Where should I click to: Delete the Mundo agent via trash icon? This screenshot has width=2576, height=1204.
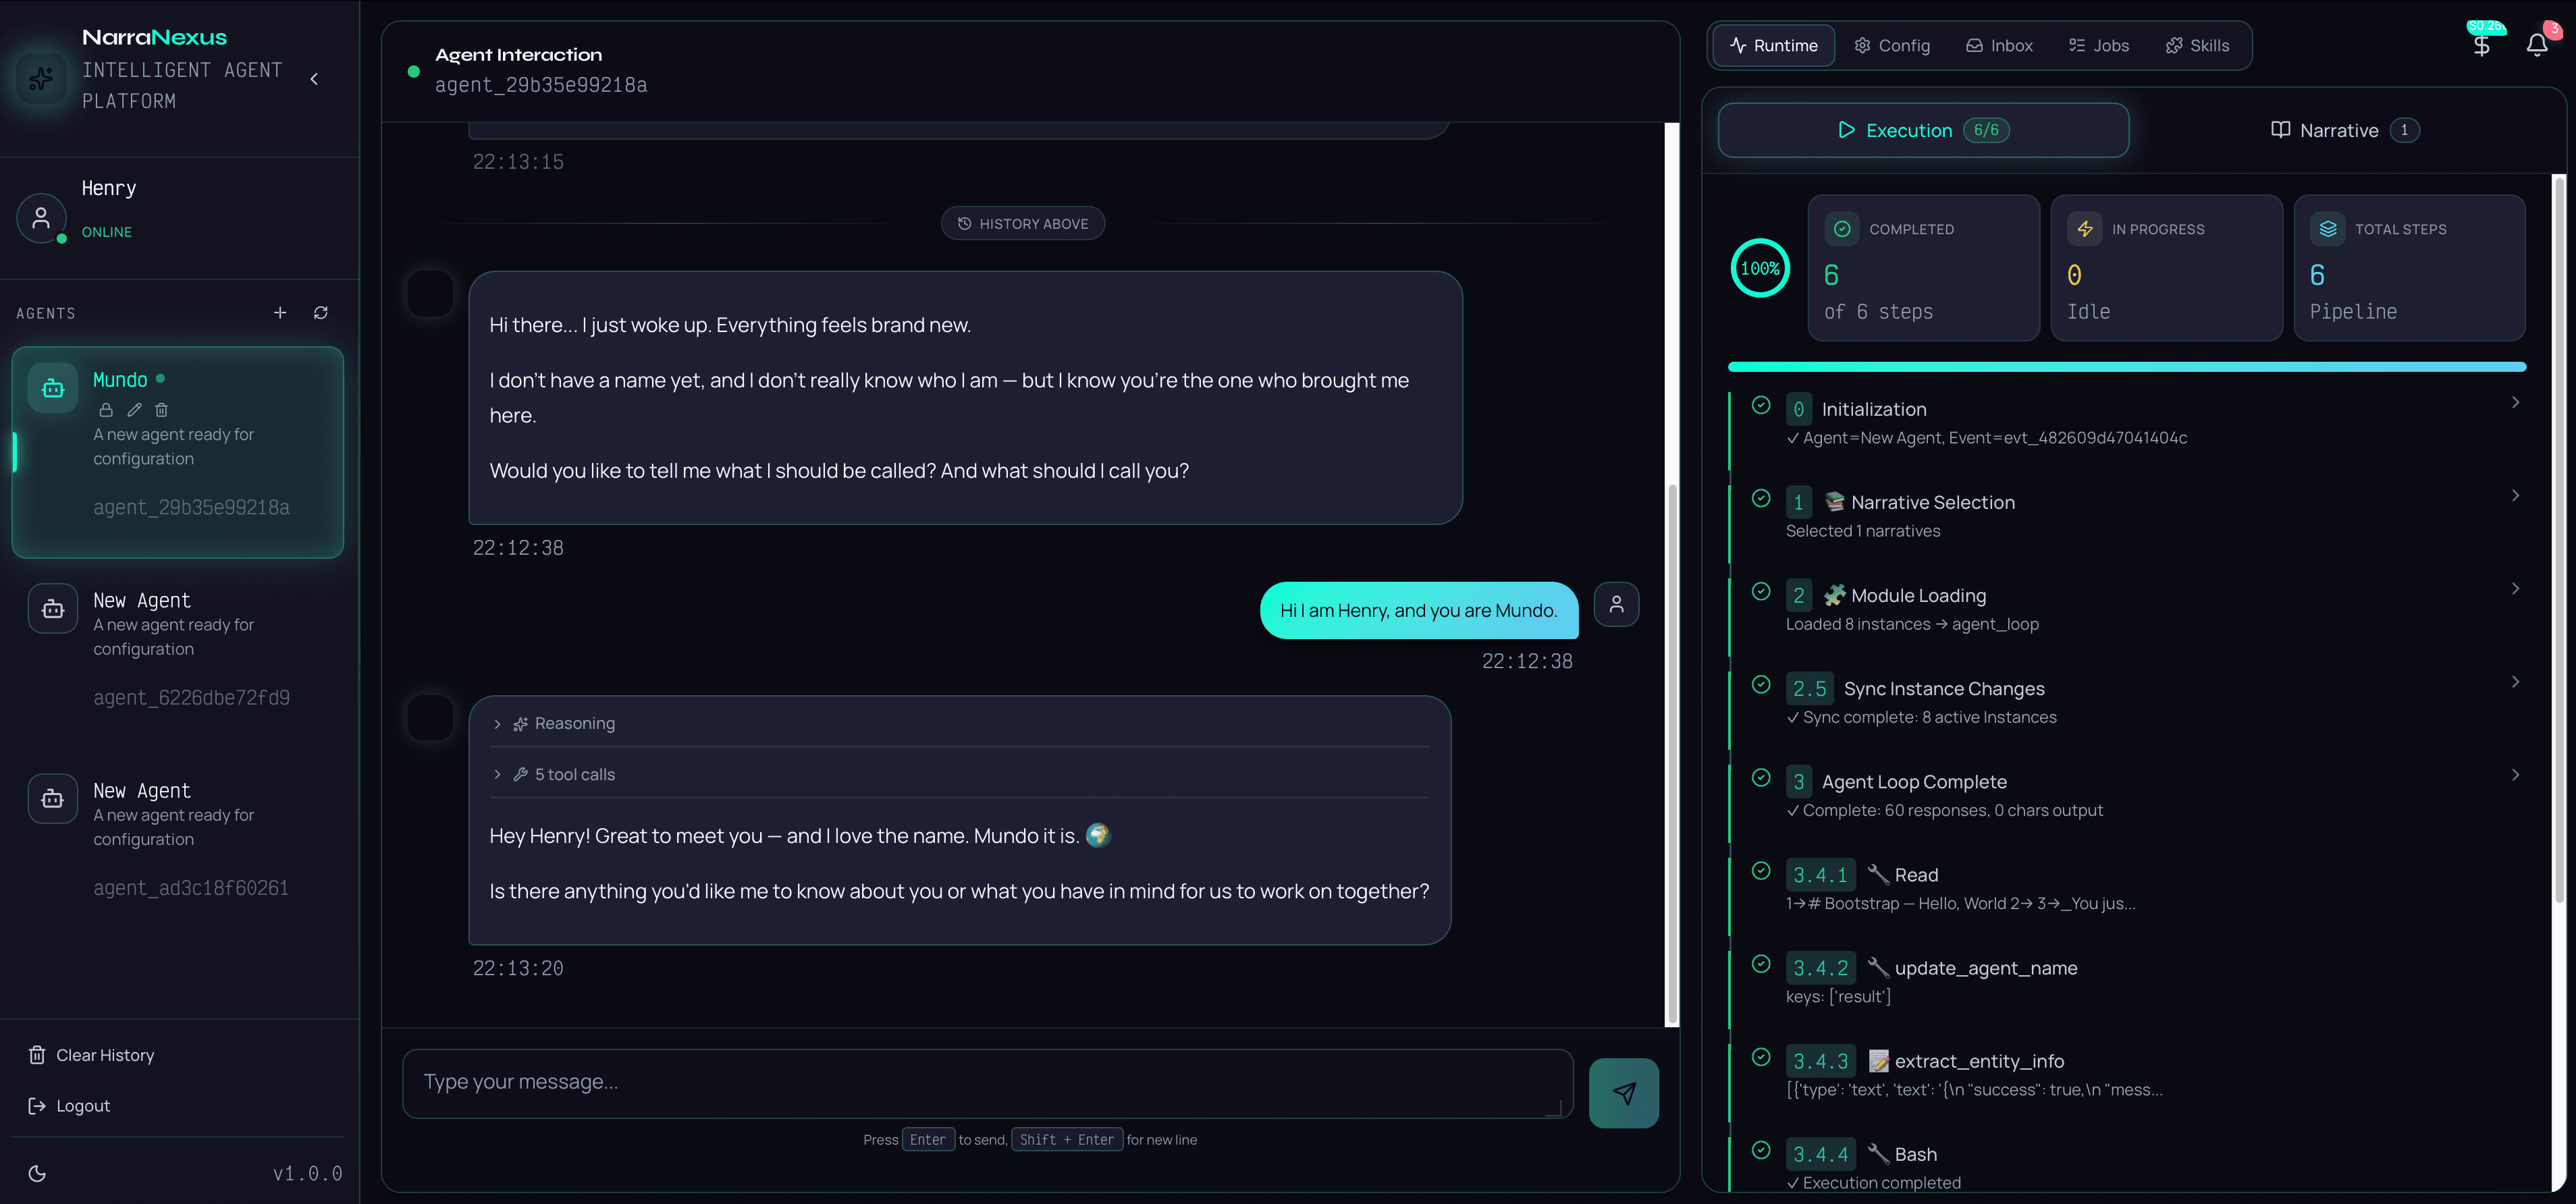pyautogui.click(x=161, y=410)
